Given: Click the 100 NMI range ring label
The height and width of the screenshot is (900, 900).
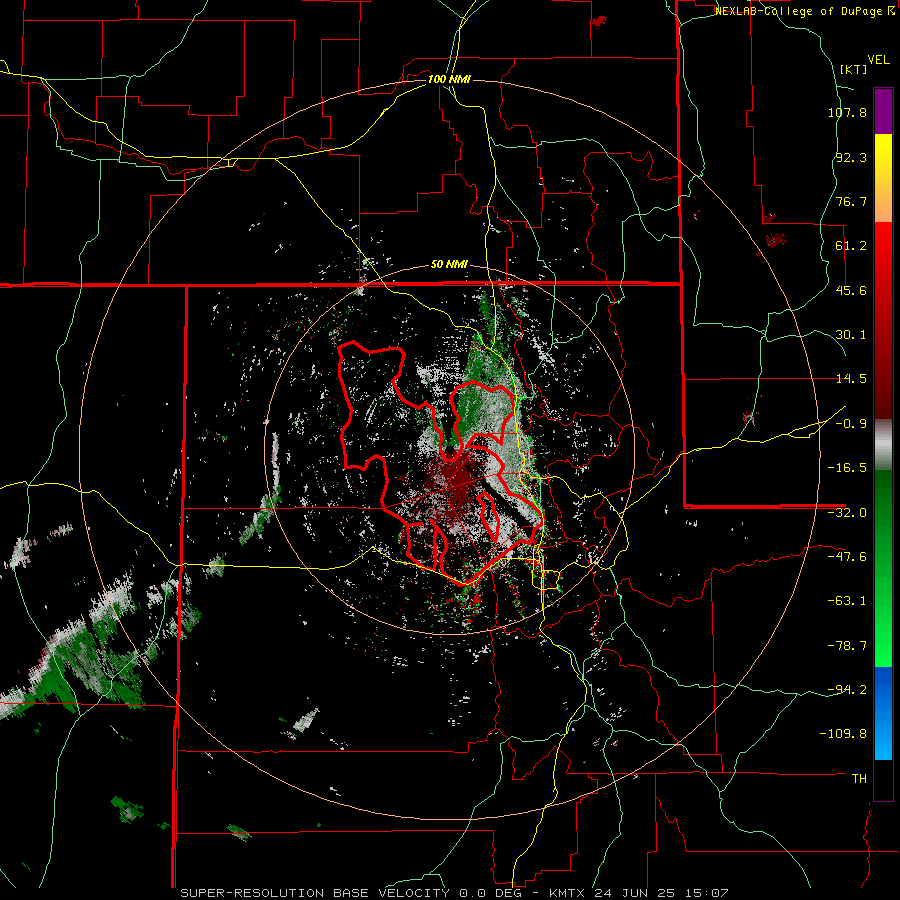Looking at the screenshot, I should click(449, 79).
